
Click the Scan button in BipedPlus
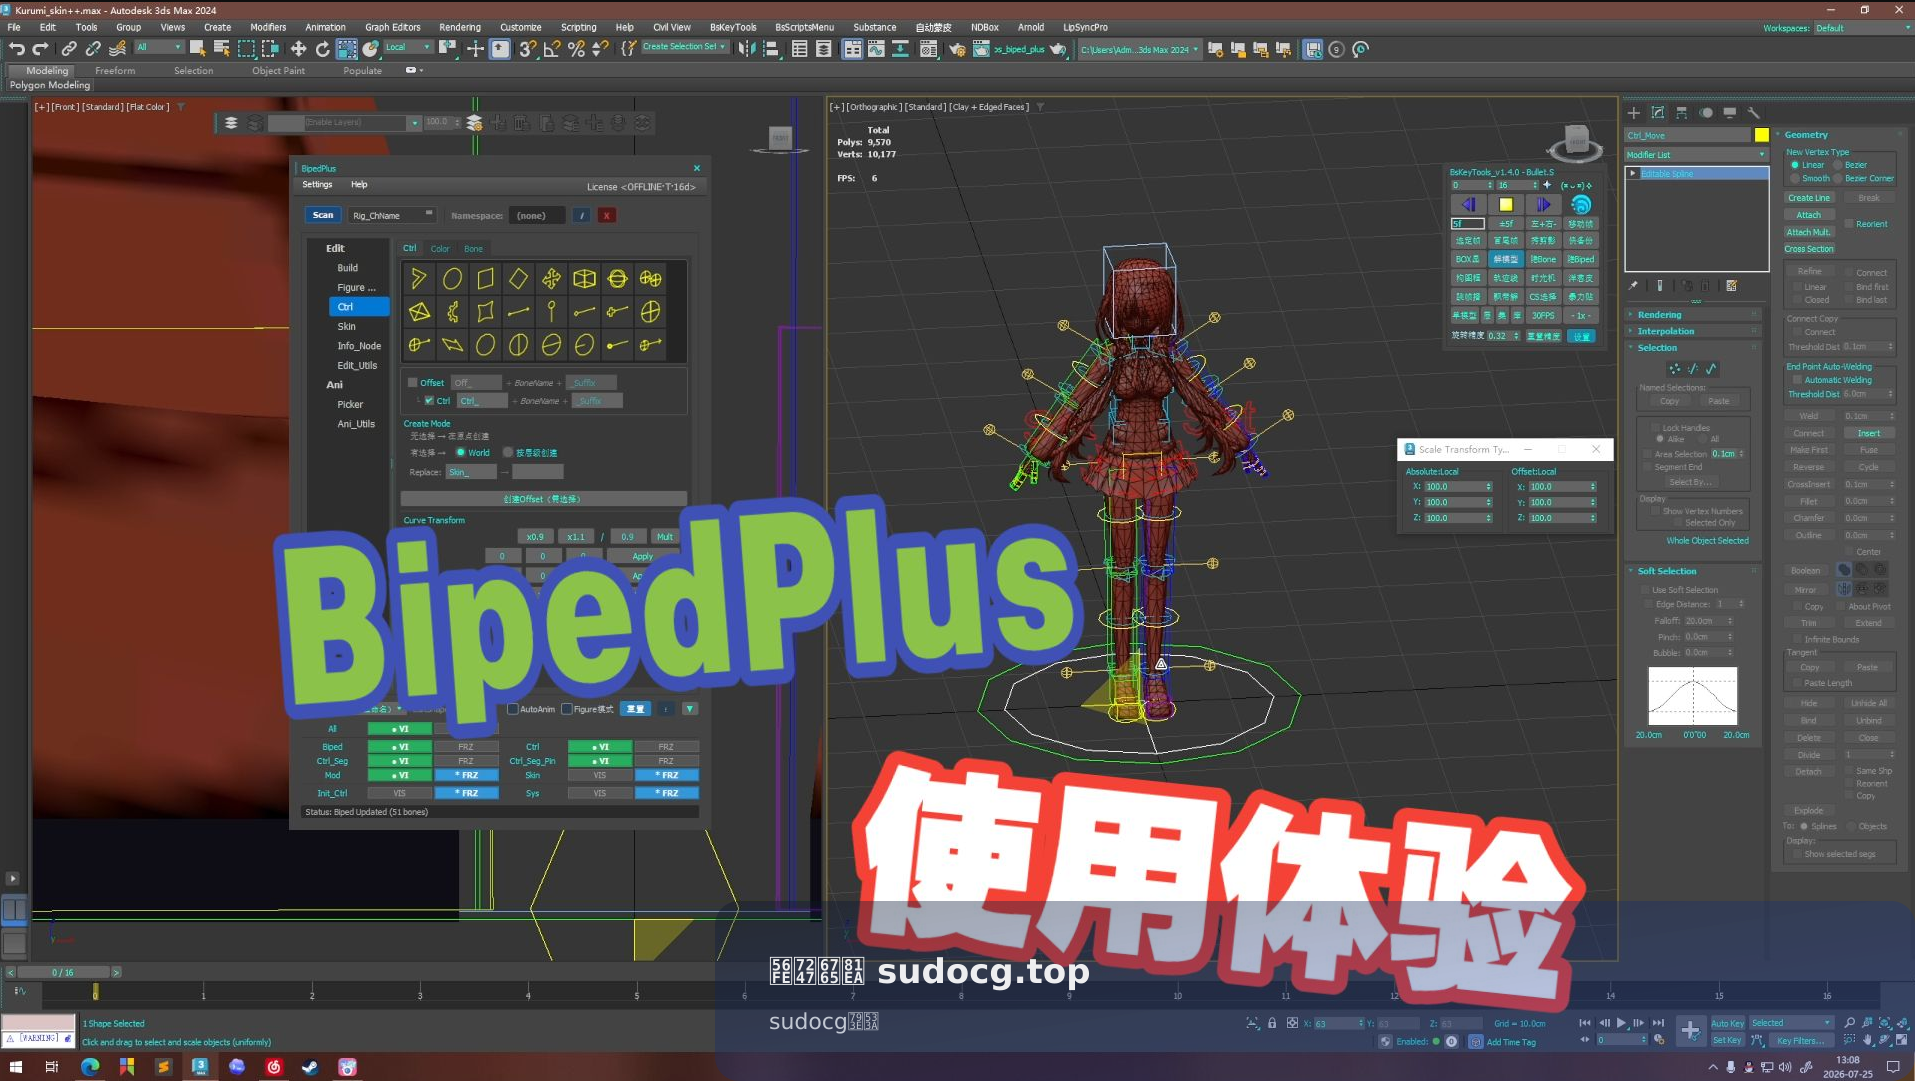(323, 215)
